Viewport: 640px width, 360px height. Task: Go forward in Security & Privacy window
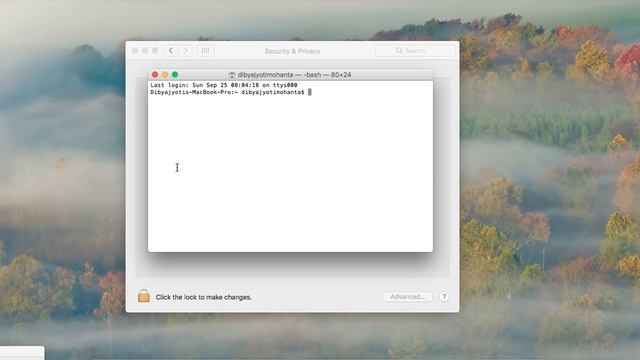click(185, 51)
